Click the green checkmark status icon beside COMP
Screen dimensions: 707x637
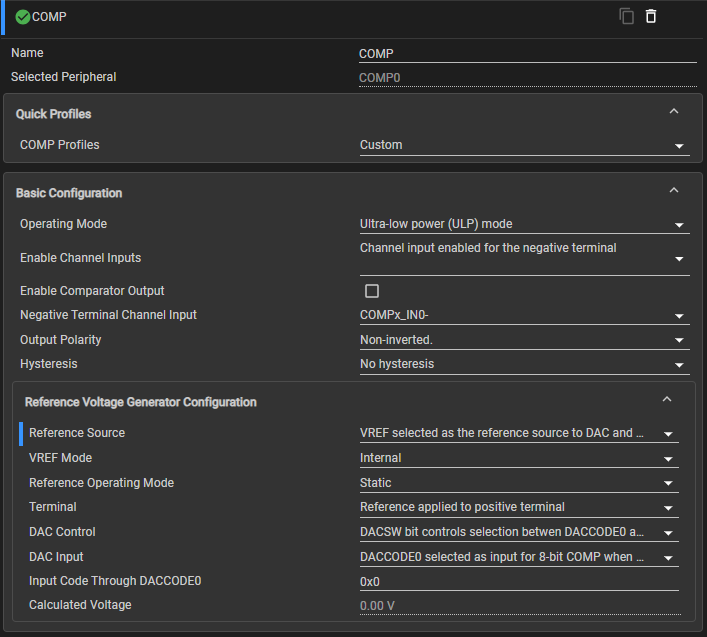pyautogui.click(x=23, y=17)
